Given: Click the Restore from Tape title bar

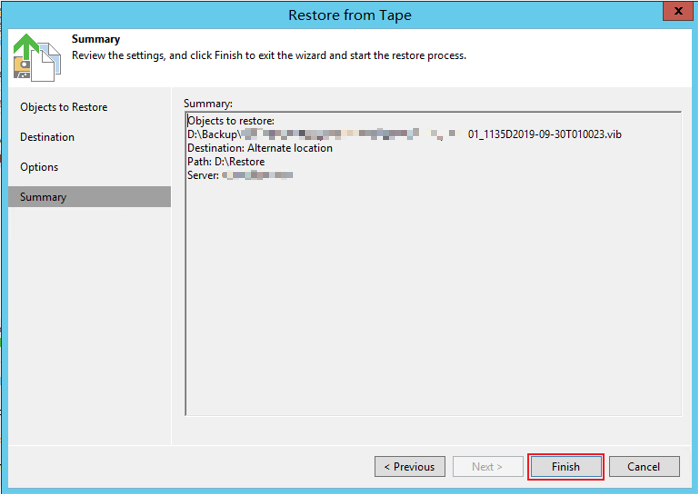Looking at the screenshot, I should coord(349,15).
